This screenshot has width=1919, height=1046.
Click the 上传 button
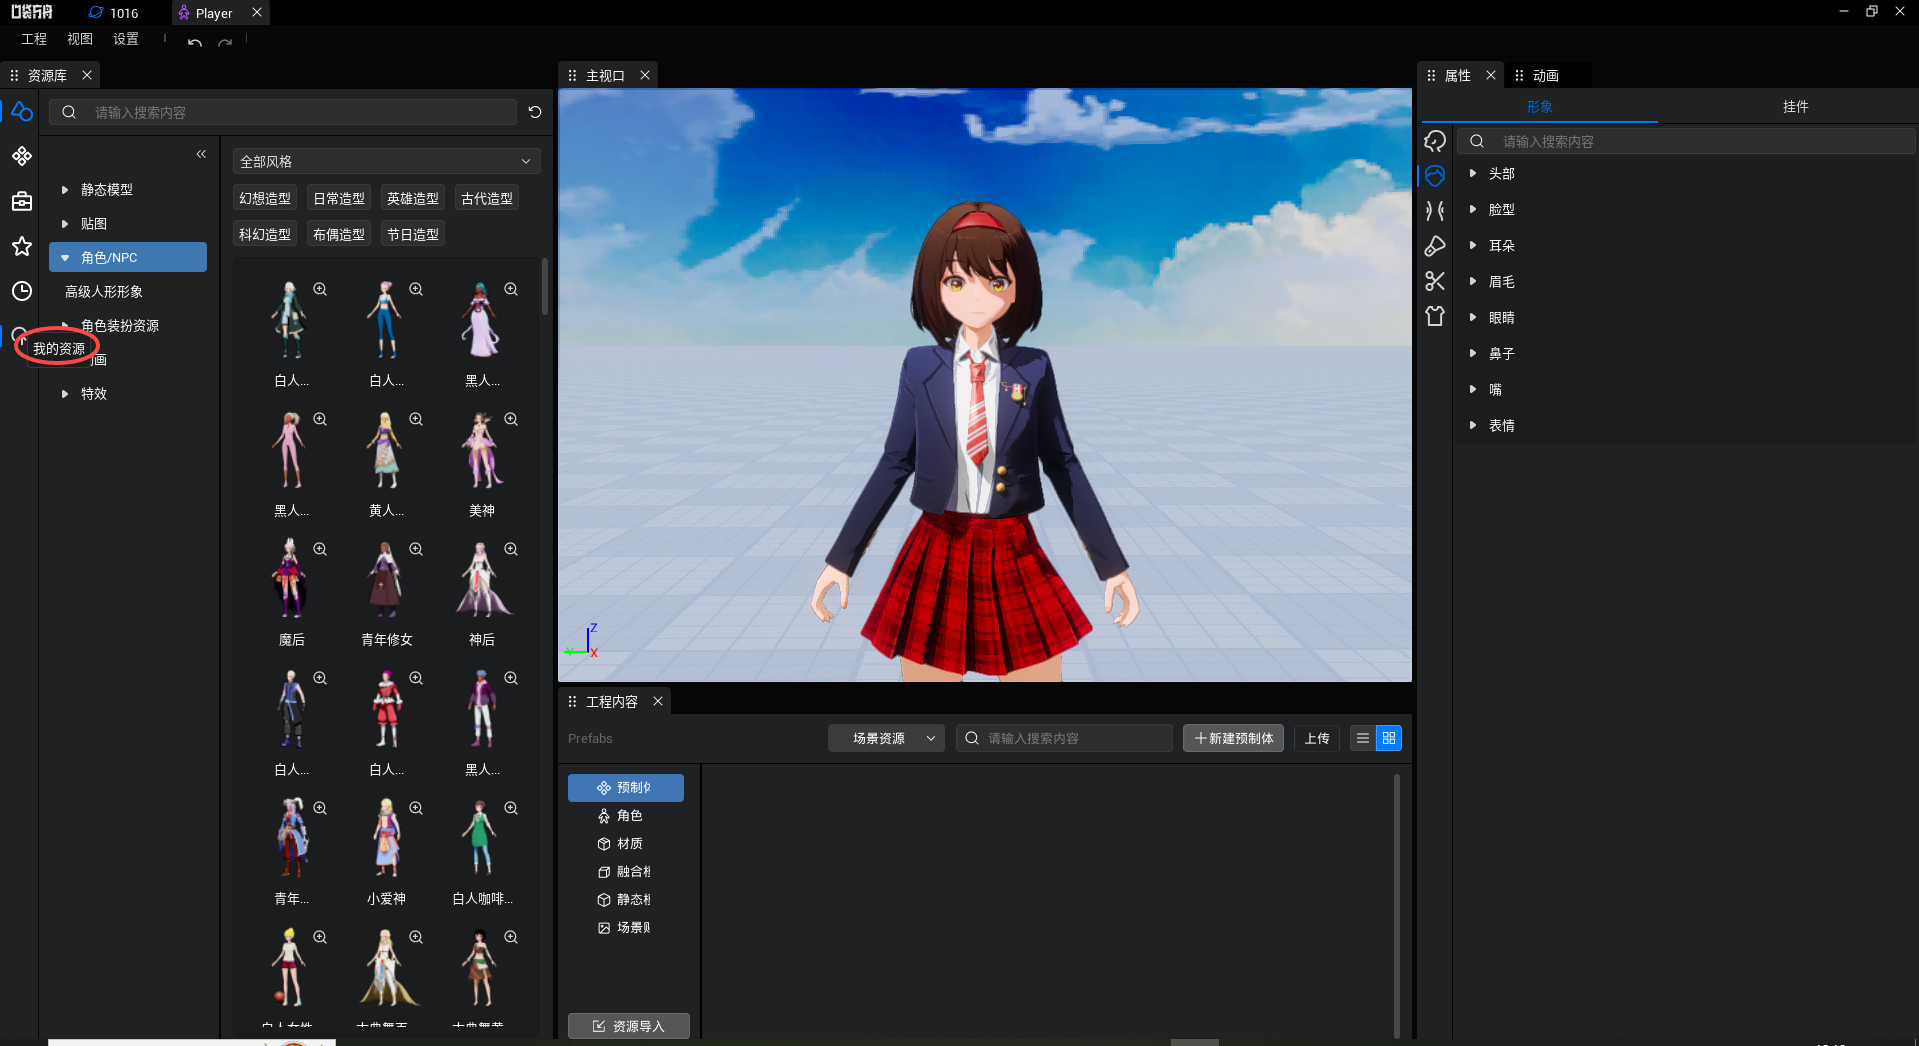pos(1317,738)
